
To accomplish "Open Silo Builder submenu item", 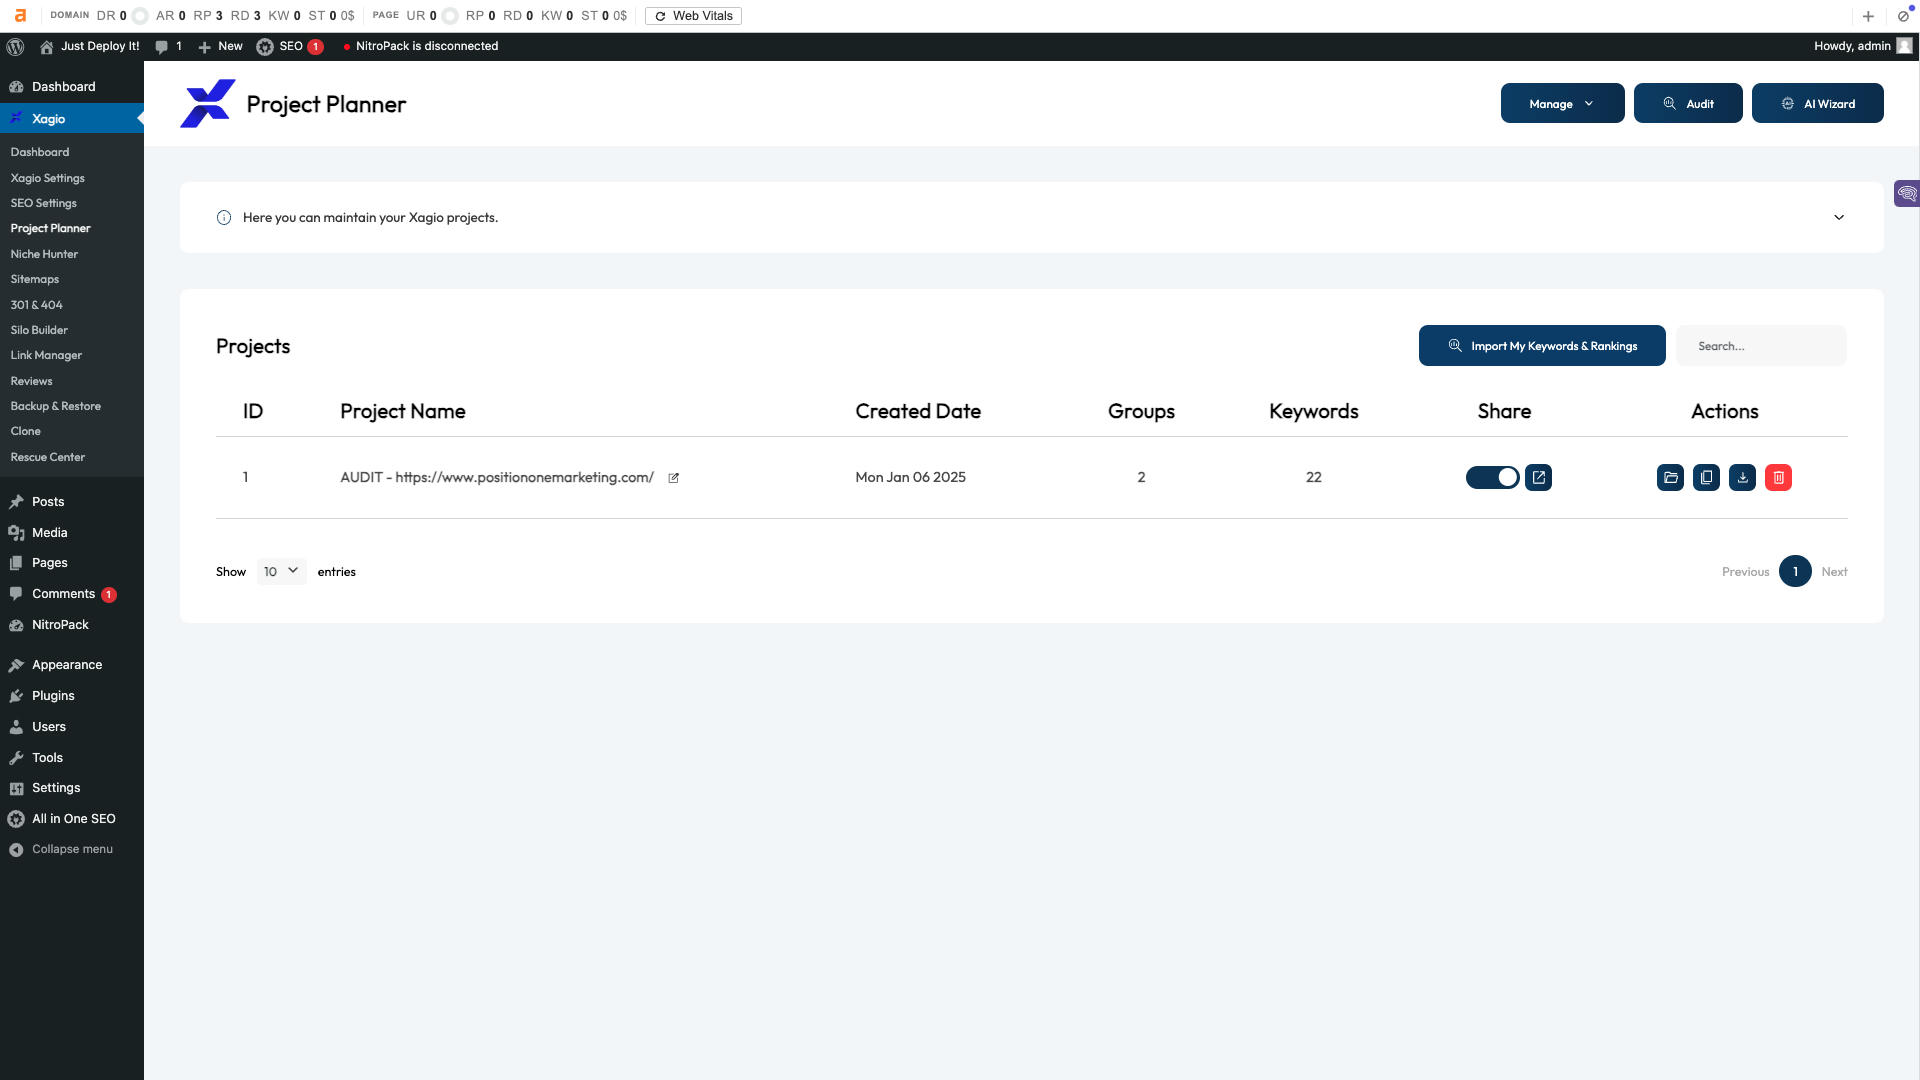I will [39, 330].
